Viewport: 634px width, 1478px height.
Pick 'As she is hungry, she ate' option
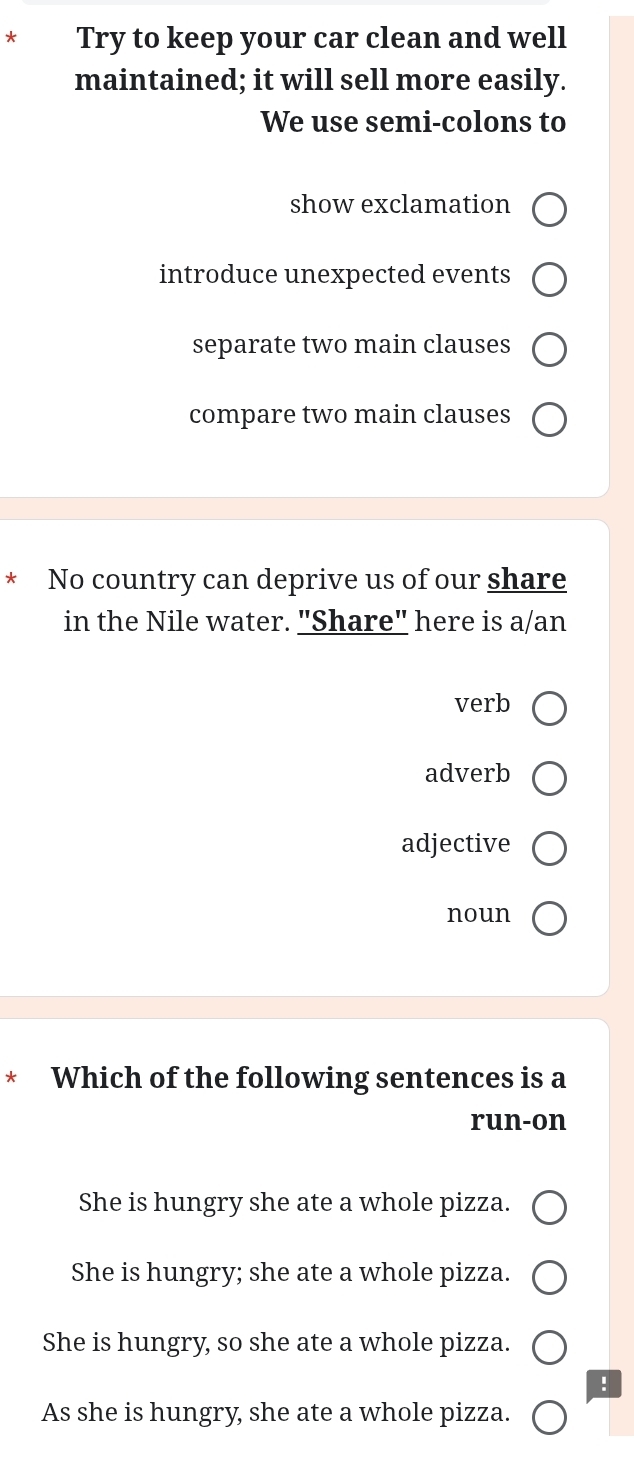coord(548,1418)
